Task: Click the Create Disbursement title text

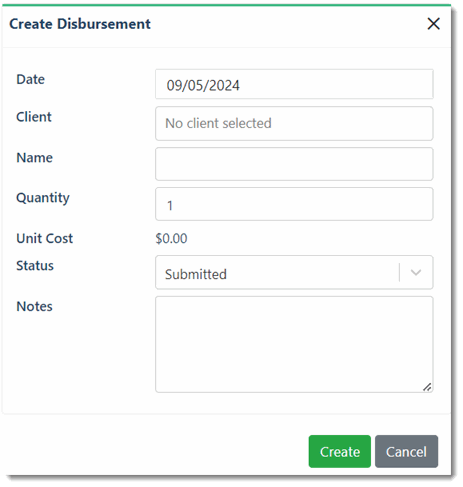Action: [80, 24]
